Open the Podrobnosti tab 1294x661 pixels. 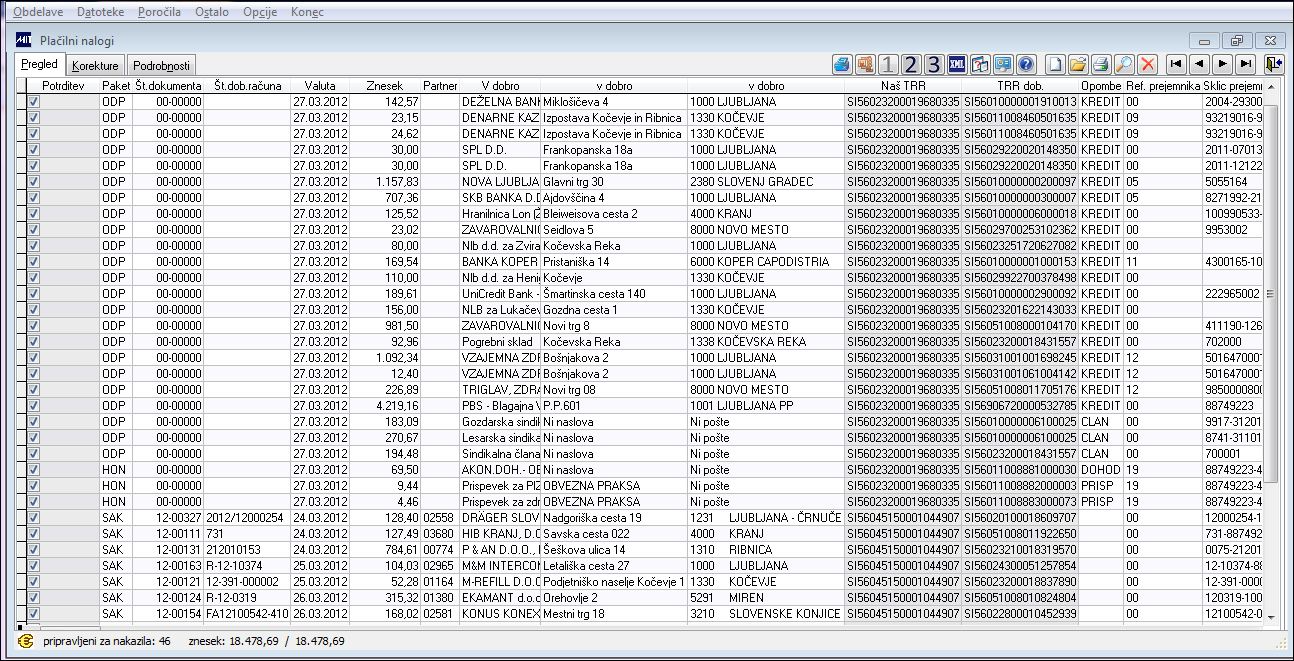click(x=162, y=65)
